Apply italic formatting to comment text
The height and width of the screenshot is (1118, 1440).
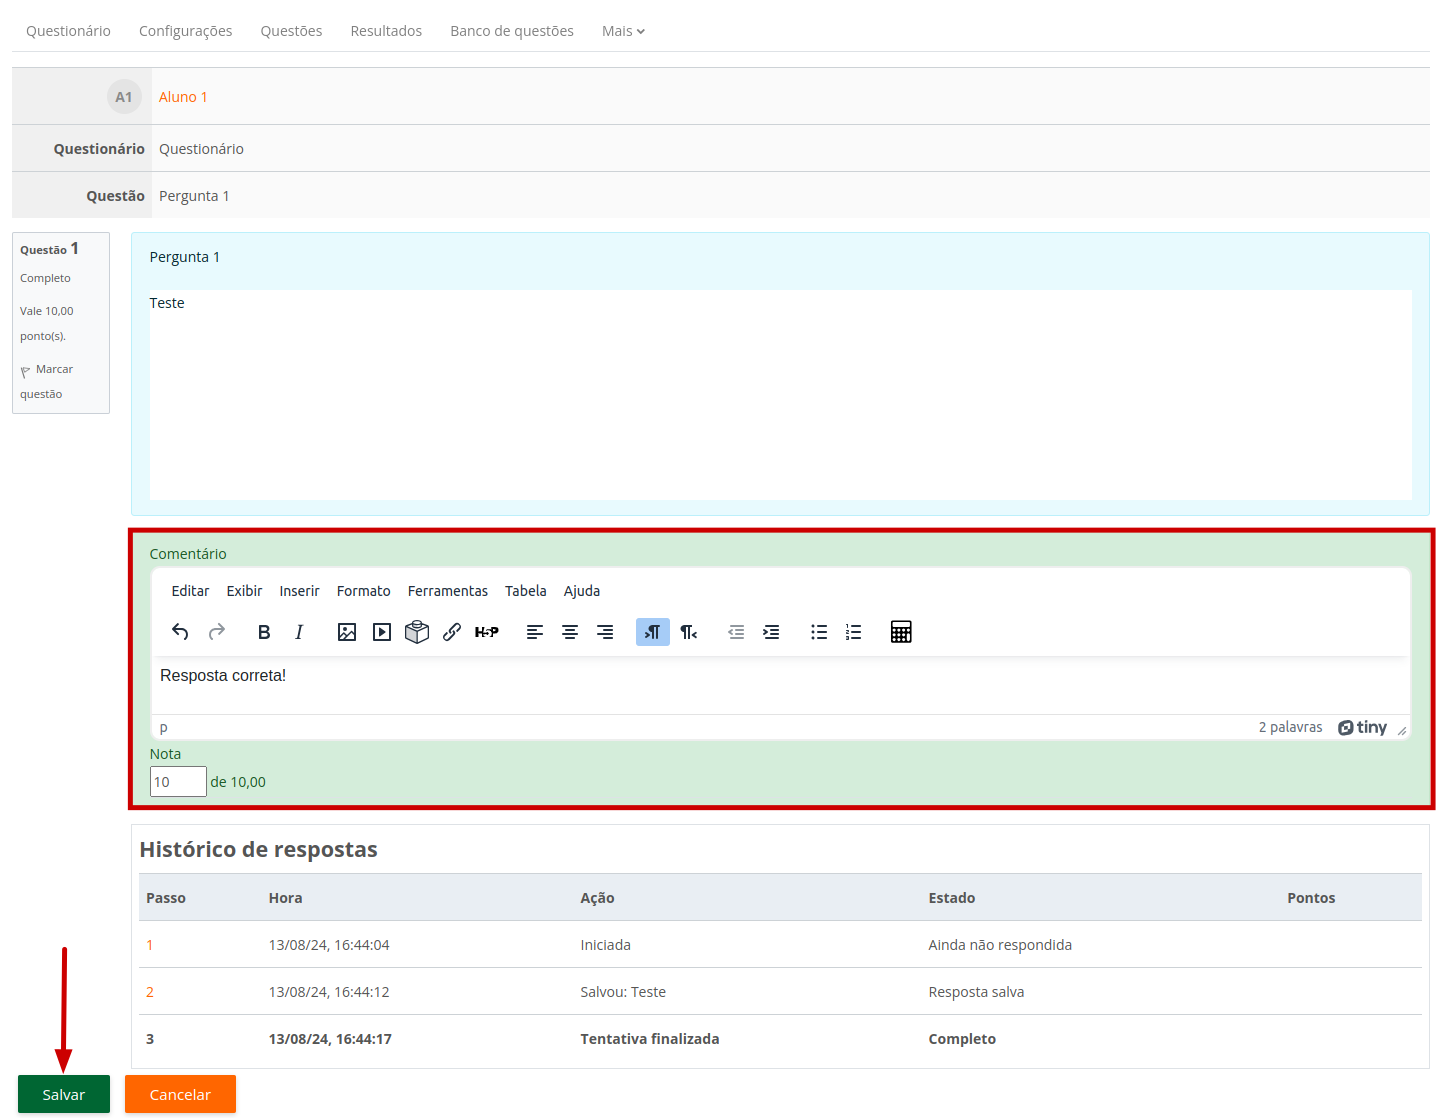(x=299, y=632)
